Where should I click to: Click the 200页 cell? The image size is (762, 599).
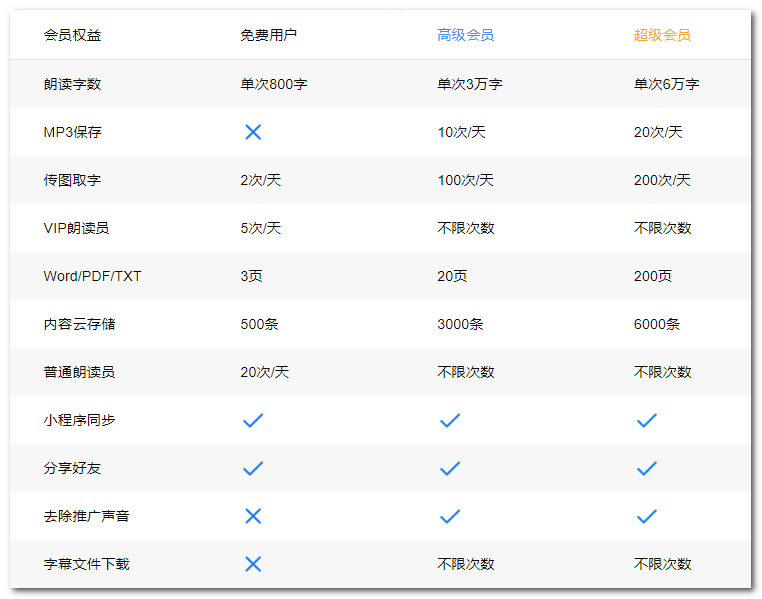point(653,276)
